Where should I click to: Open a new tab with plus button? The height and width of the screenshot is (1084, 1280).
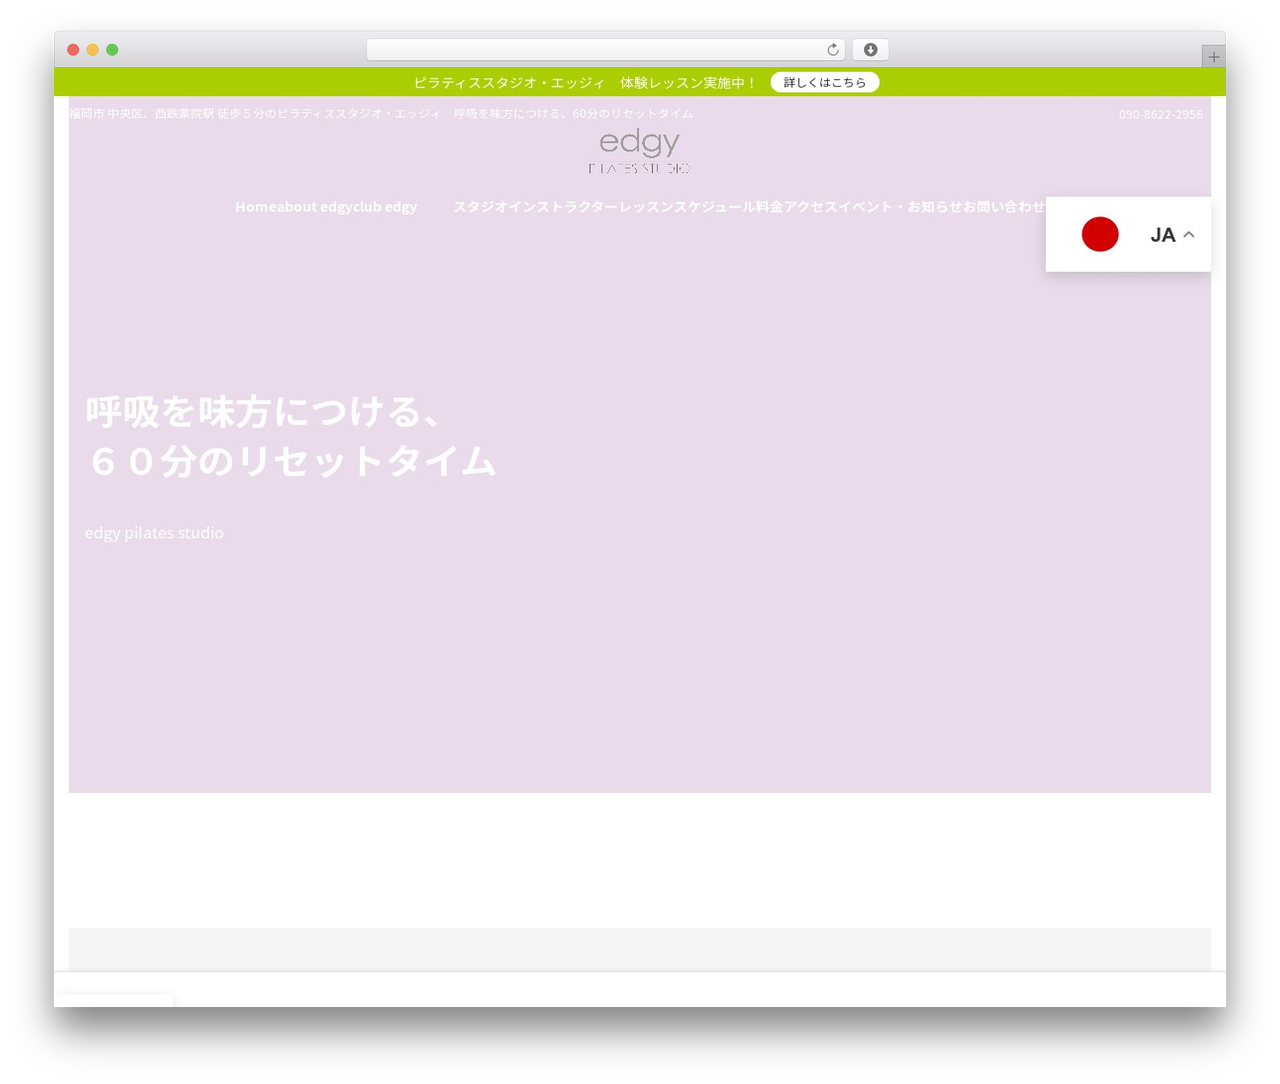1213,57
